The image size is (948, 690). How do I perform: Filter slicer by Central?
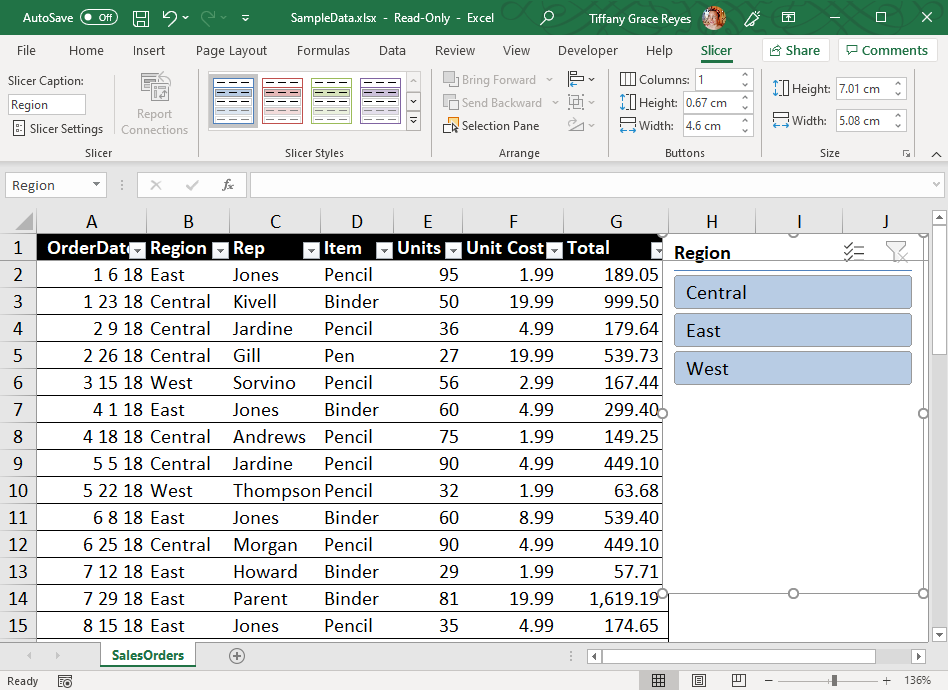(793, 293)
